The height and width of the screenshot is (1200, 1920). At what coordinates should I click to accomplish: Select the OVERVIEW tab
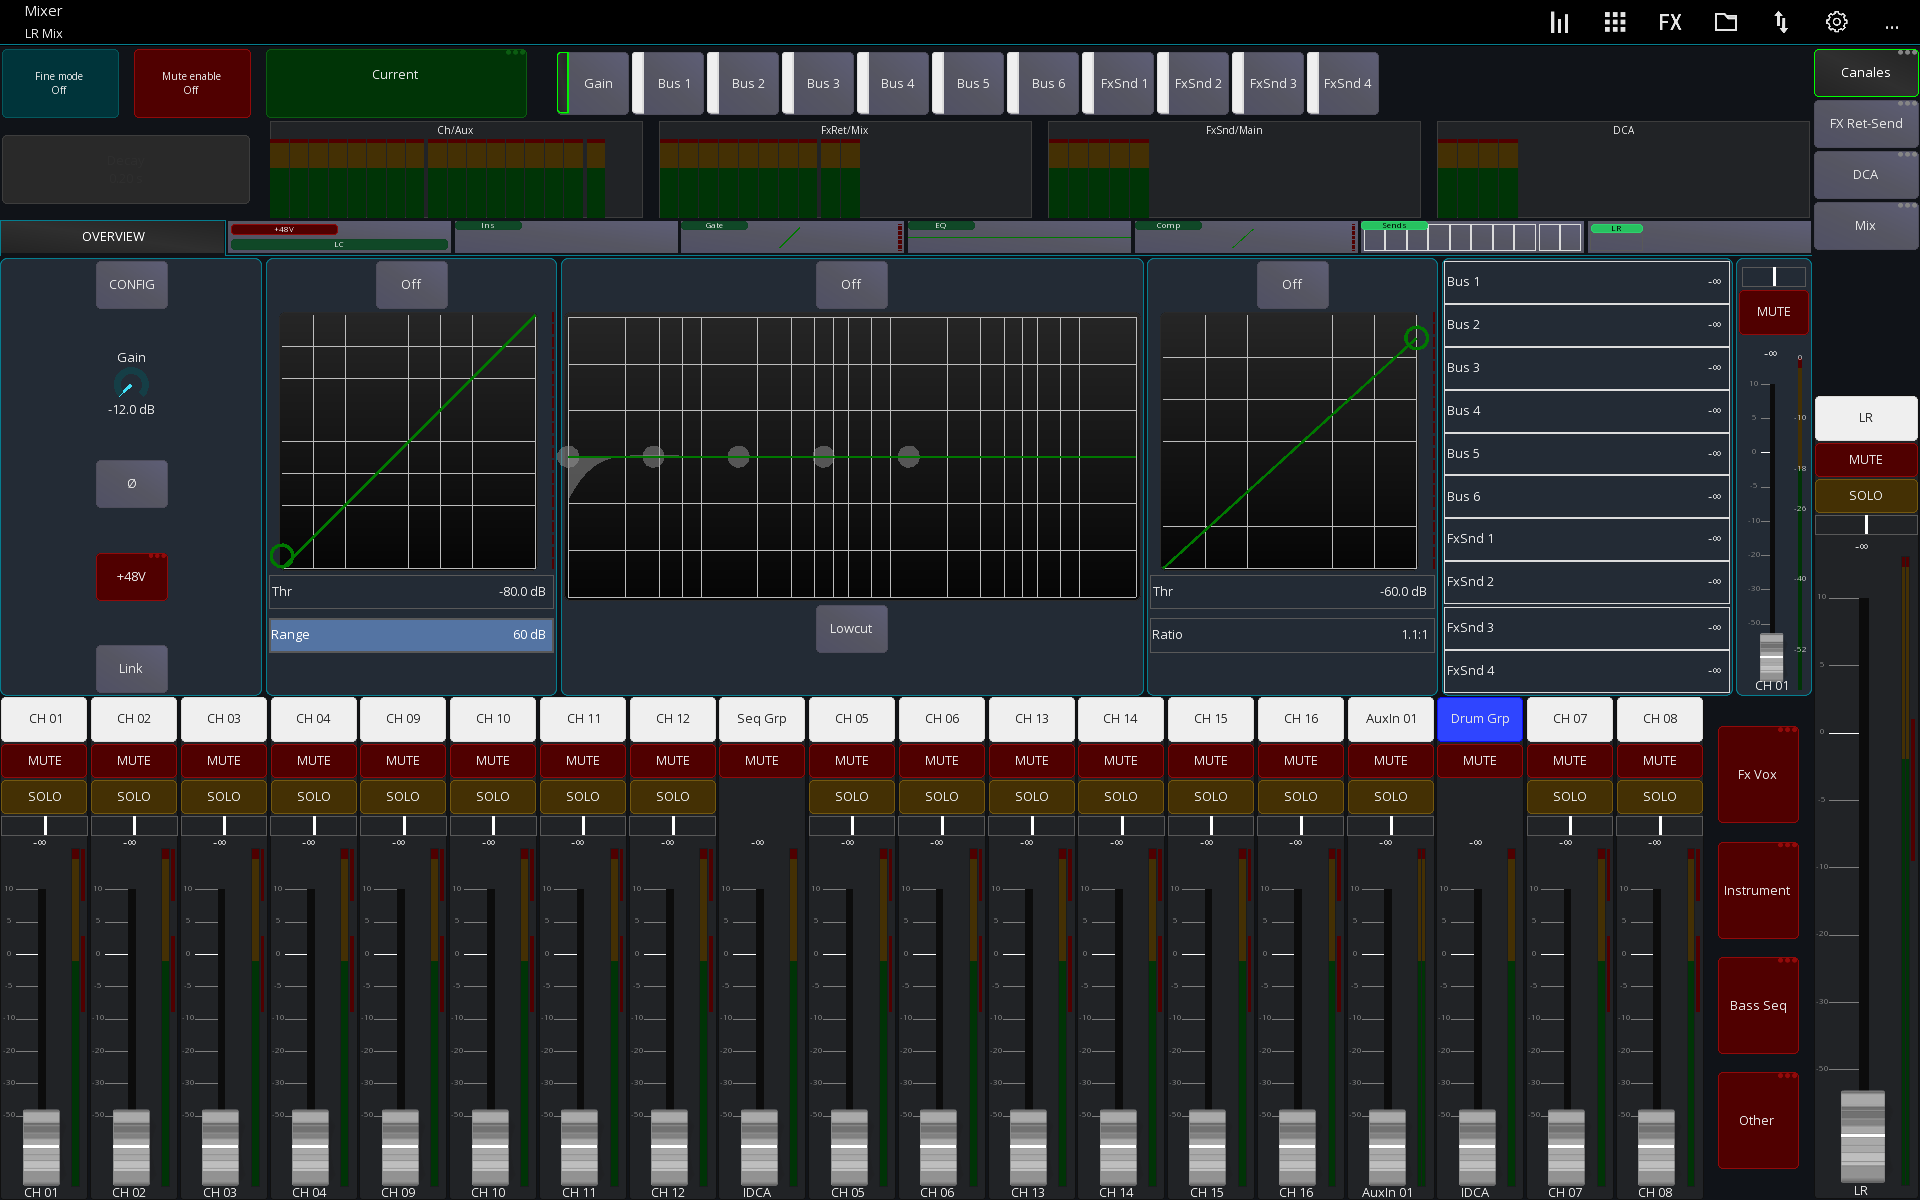pos(113,236)
